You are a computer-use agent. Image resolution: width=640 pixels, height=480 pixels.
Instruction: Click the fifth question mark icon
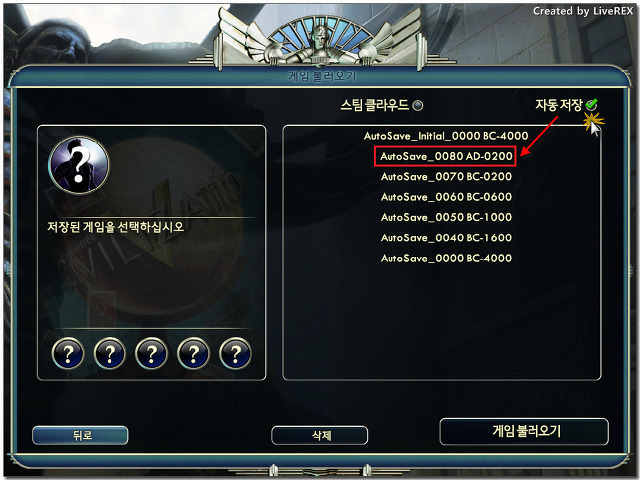[235, 353]
